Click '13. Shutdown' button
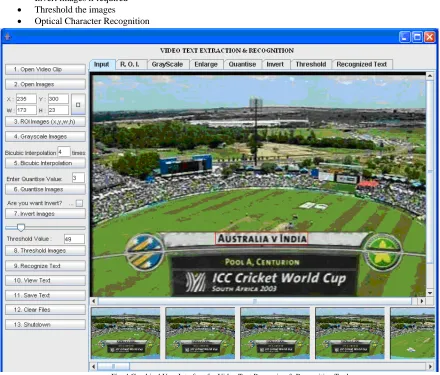Screen dimensions: 440x375 click(45, 324)
